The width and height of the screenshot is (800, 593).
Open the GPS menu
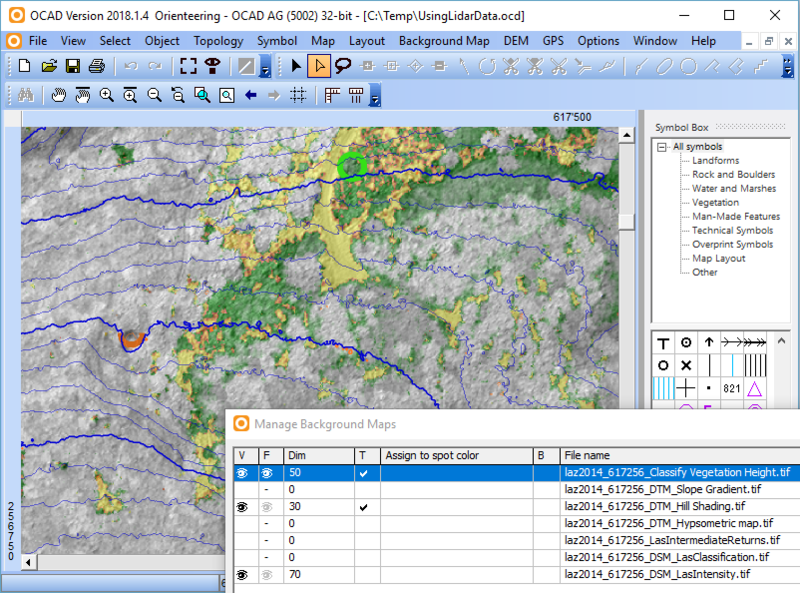553,41
